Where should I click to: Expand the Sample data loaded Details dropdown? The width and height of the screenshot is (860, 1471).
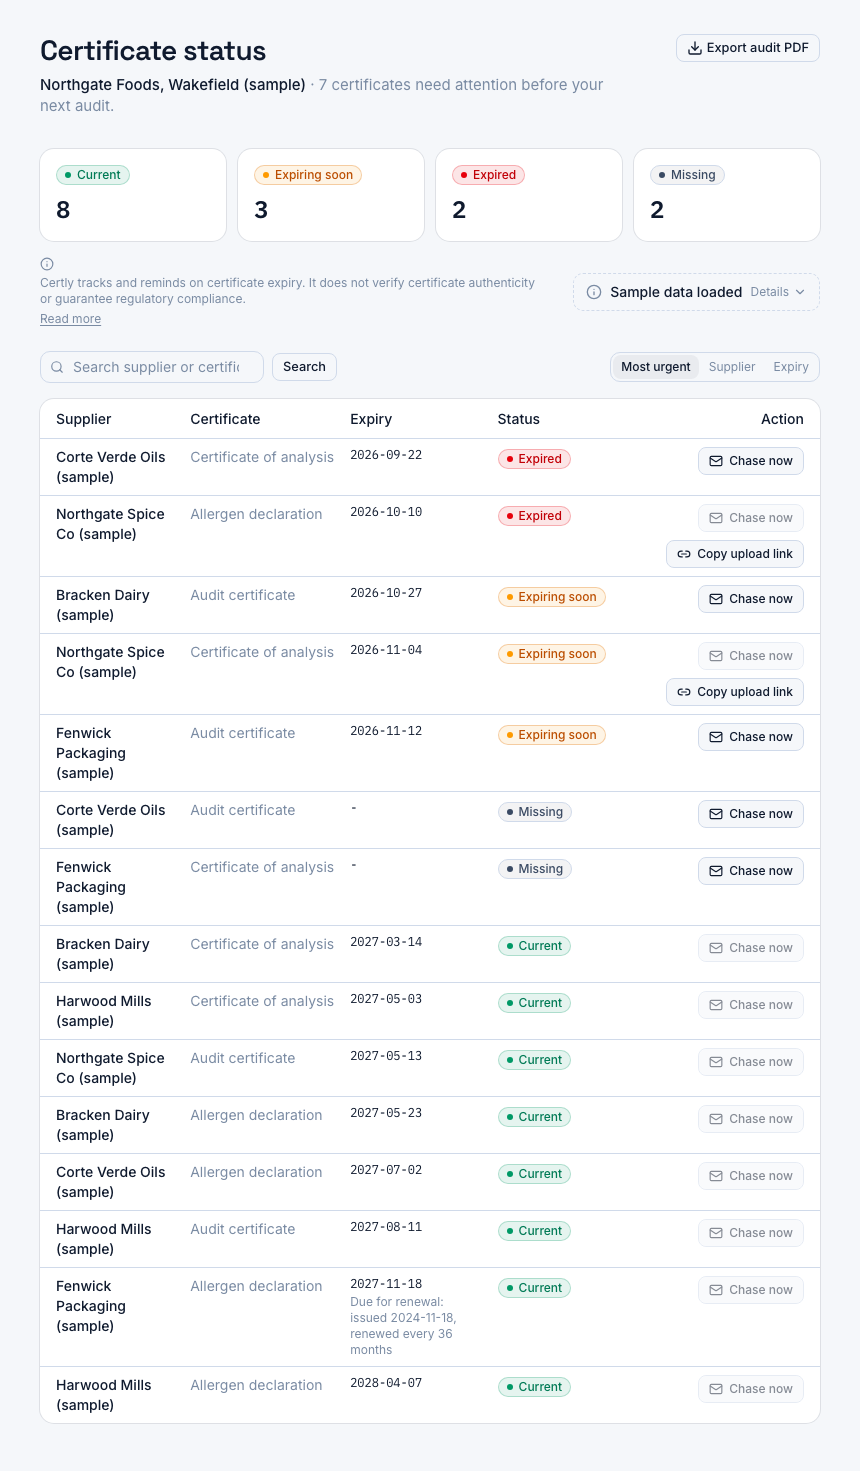pyautogui.click(x=778, y=292)
